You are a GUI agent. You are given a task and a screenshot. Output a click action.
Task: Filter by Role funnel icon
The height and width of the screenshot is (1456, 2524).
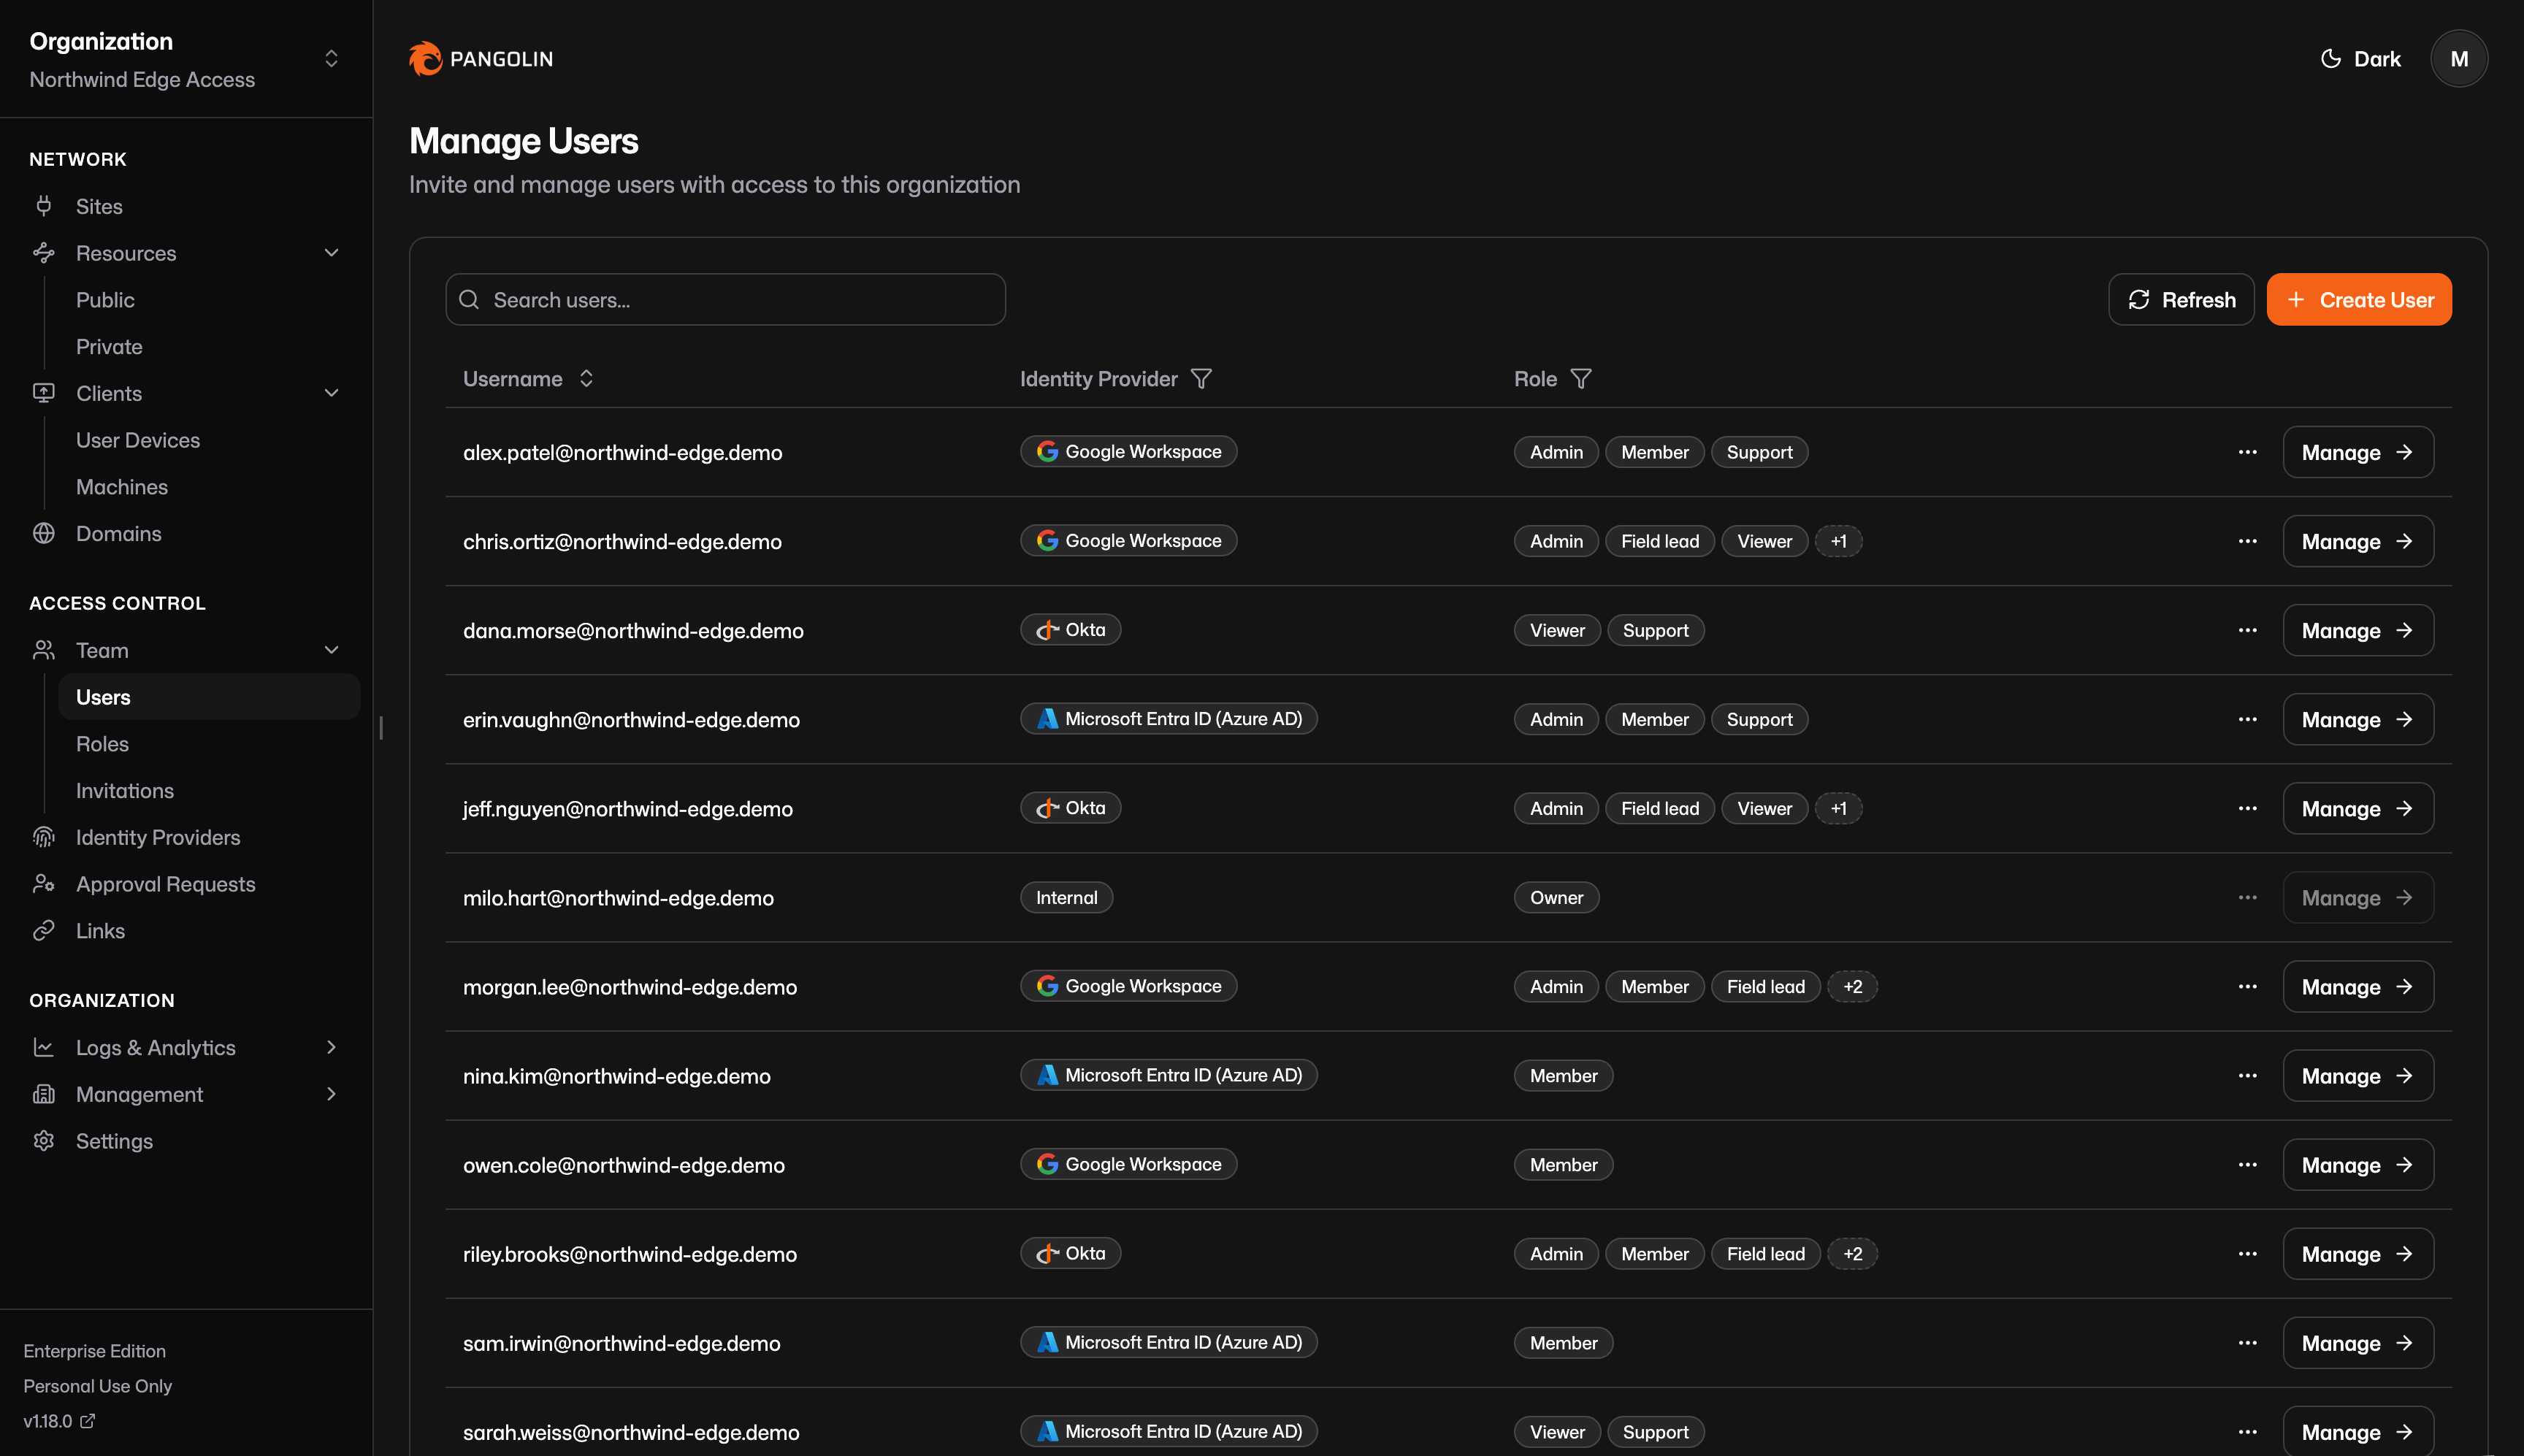pyautogui.click(x=1580, y=379)
